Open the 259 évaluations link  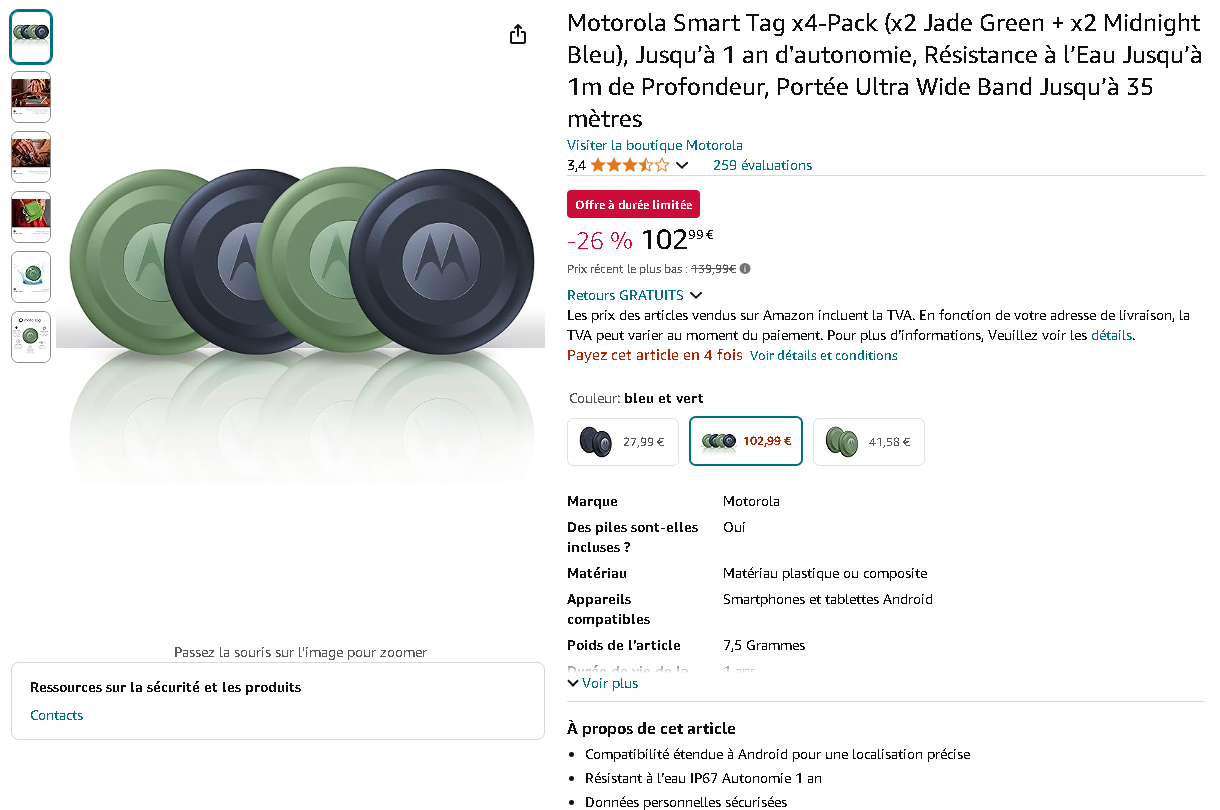(x=762, y=165)
